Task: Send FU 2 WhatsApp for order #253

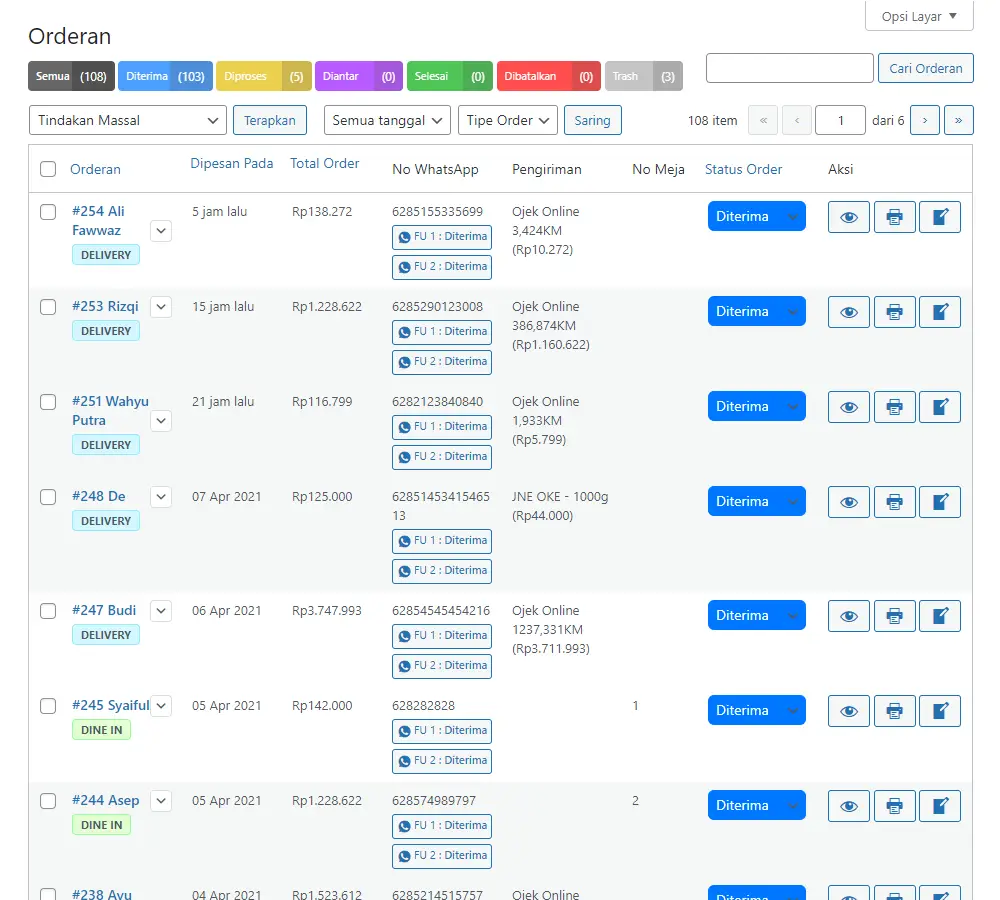Action: pos(442,362)
